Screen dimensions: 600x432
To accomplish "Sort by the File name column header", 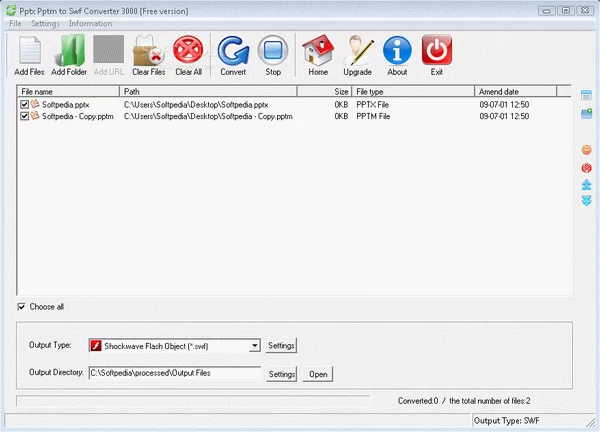I will coord(68,91).
